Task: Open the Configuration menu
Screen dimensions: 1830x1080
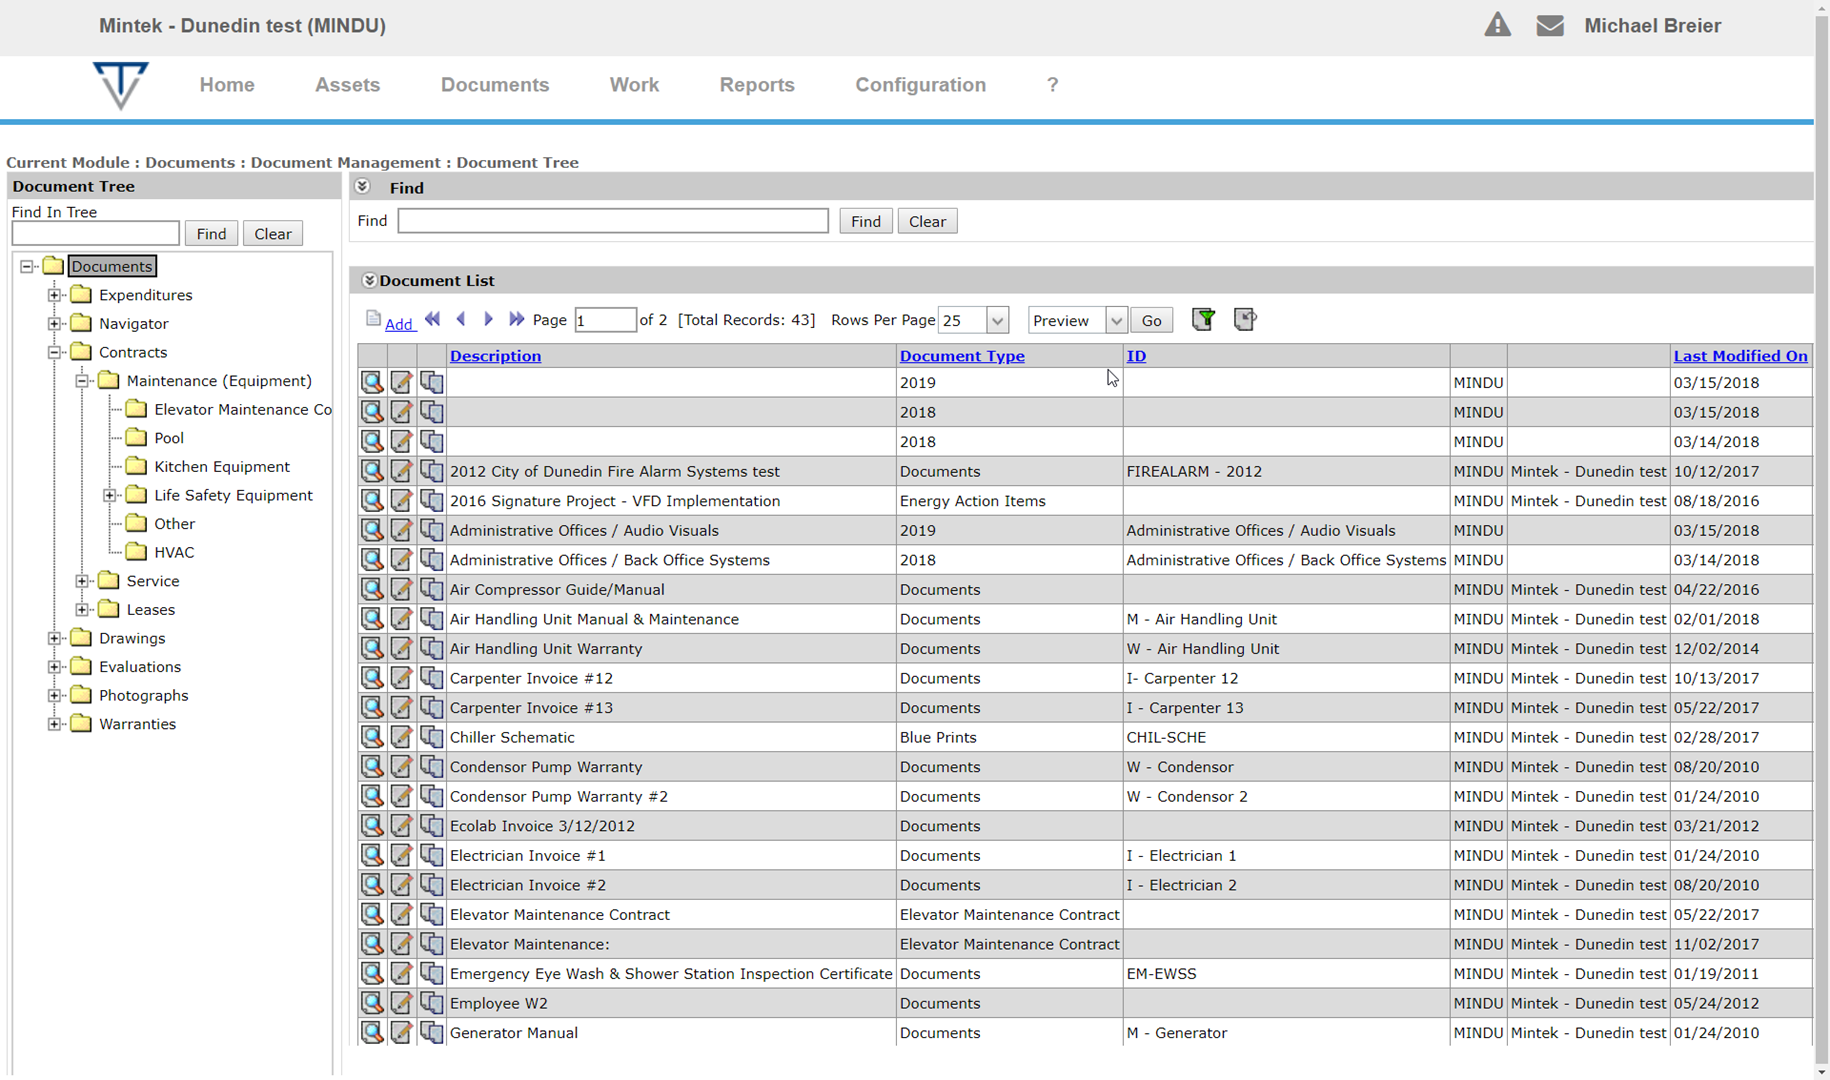Action: click(920, 85)
